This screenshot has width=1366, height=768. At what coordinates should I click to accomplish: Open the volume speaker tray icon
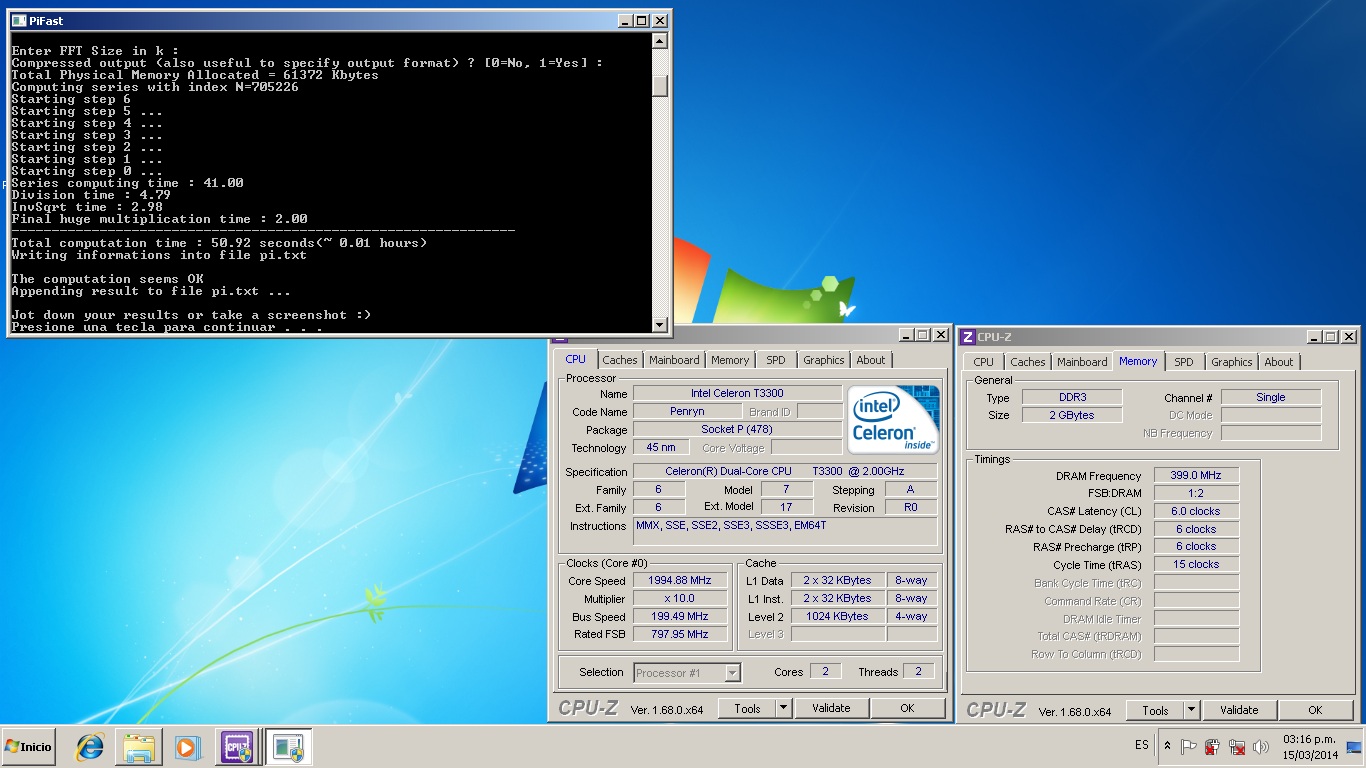[x=1260, y=746]
